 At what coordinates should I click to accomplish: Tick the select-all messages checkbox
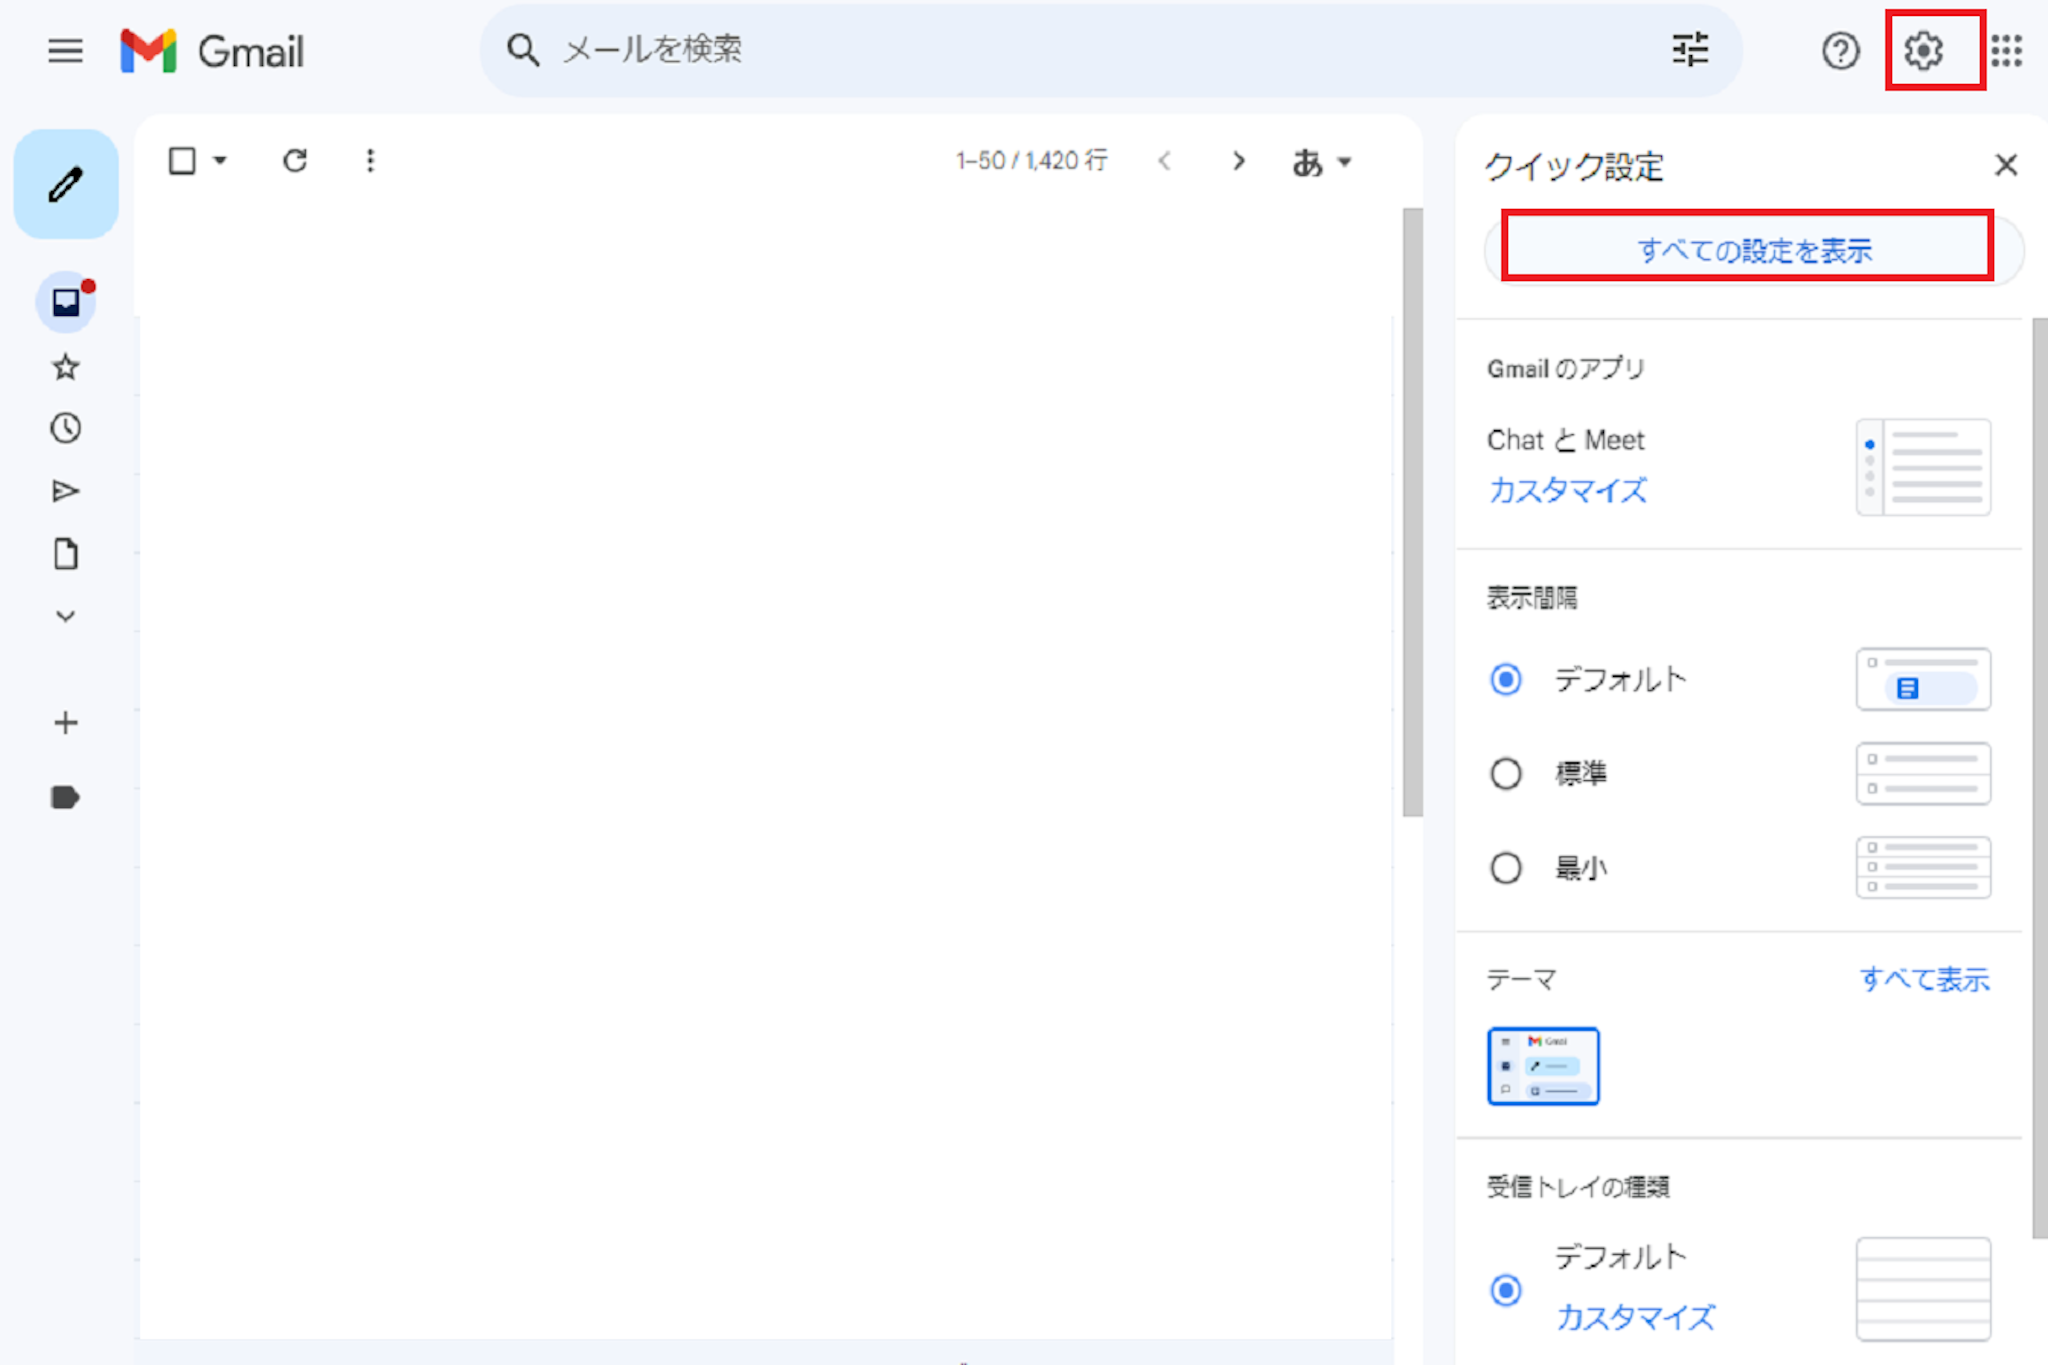pyautogui.click(x=182, y=161)
